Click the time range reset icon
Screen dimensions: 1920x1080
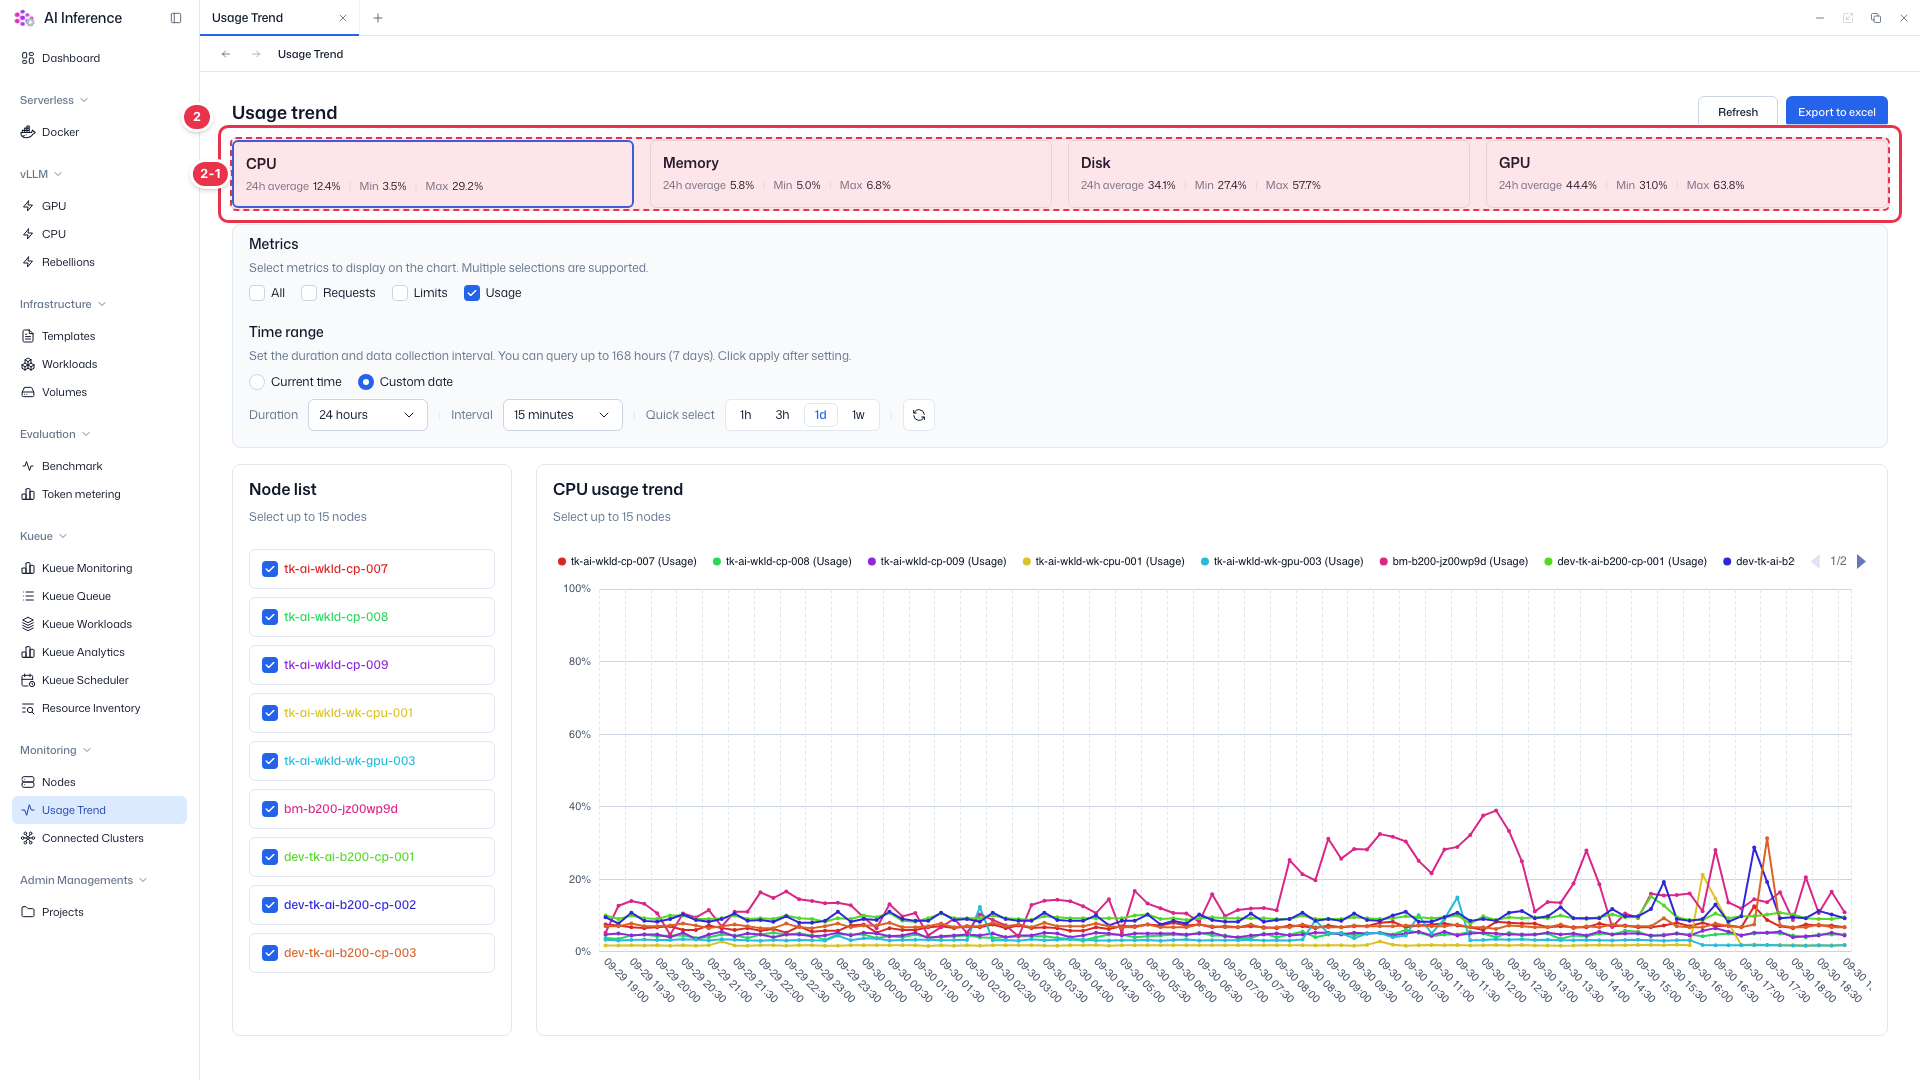click(x=919, y=415)
